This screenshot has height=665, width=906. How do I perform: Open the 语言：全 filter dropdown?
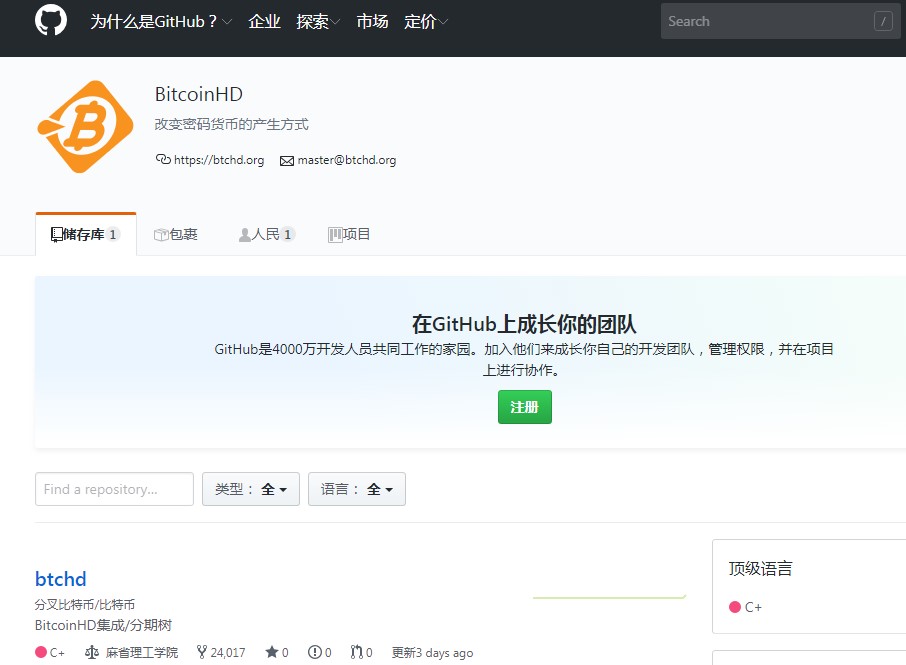pos(357,489)
